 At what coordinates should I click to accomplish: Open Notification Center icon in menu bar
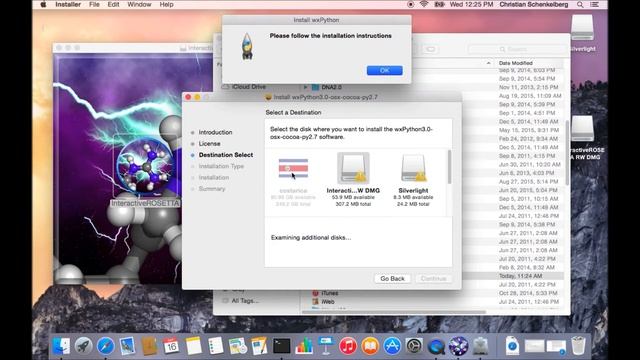pos(594,4)
